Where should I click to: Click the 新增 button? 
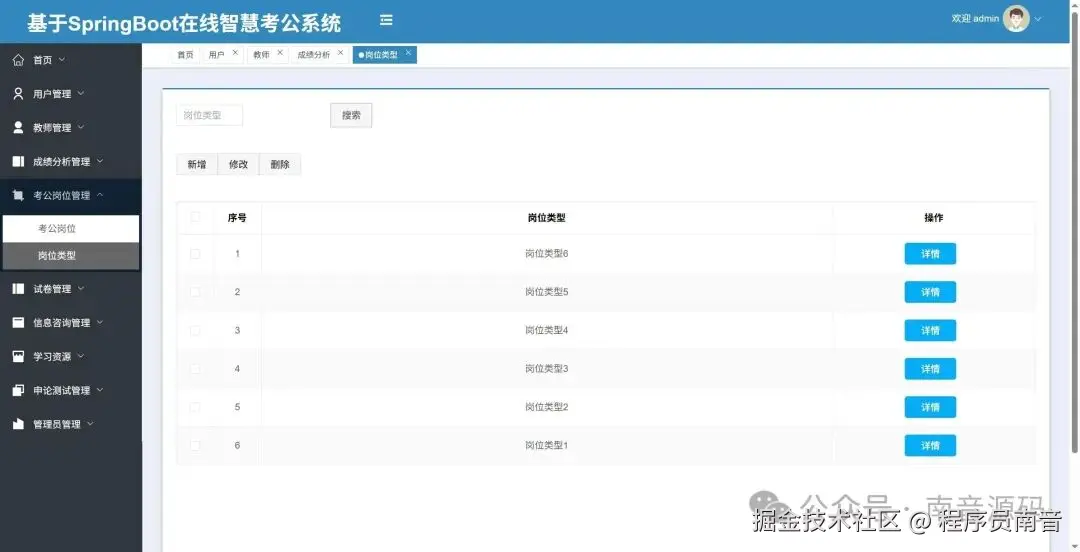click(197, 164)
